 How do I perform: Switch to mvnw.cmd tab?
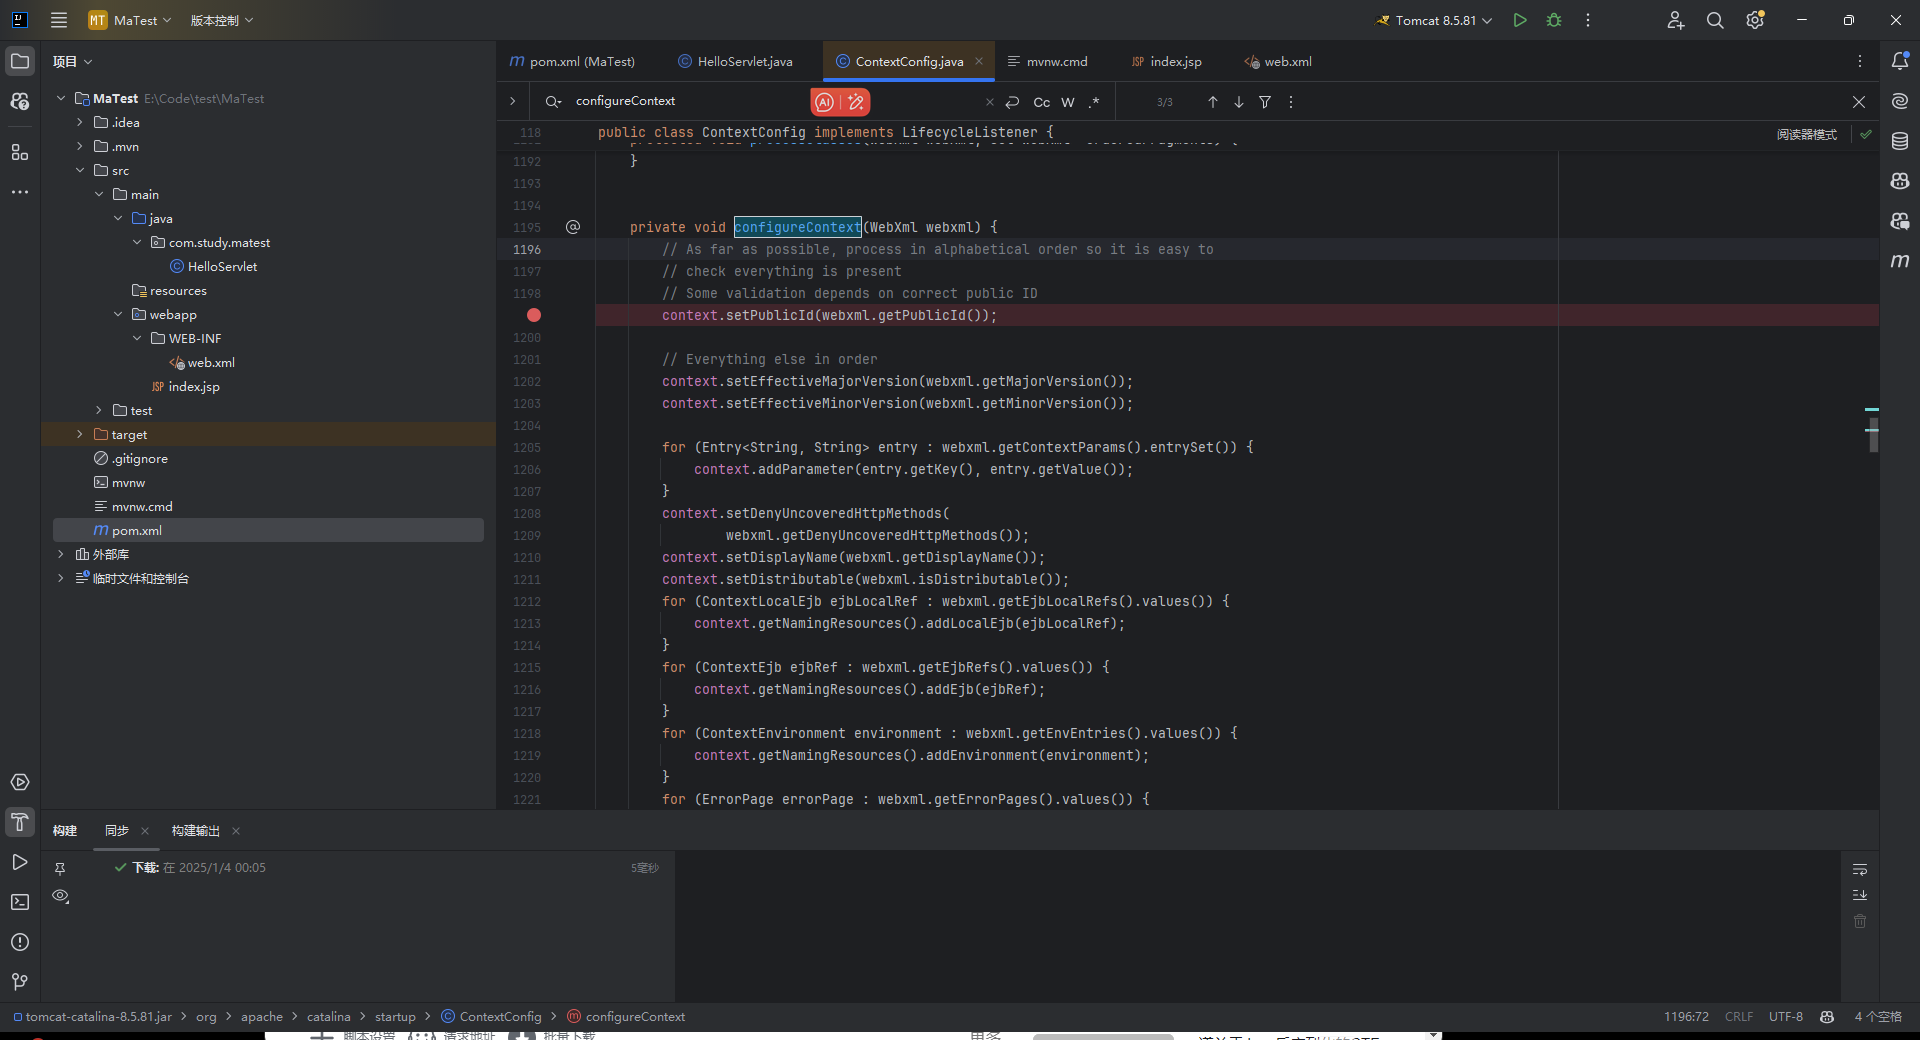pyautogui.click(x=1048, y=61)
